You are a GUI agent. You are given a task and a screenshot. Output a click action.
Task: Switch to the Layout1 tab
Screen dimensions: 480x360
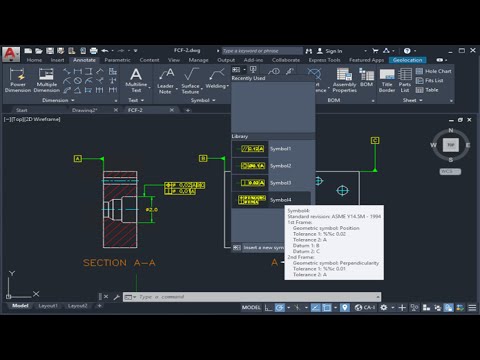click(48, 306)
